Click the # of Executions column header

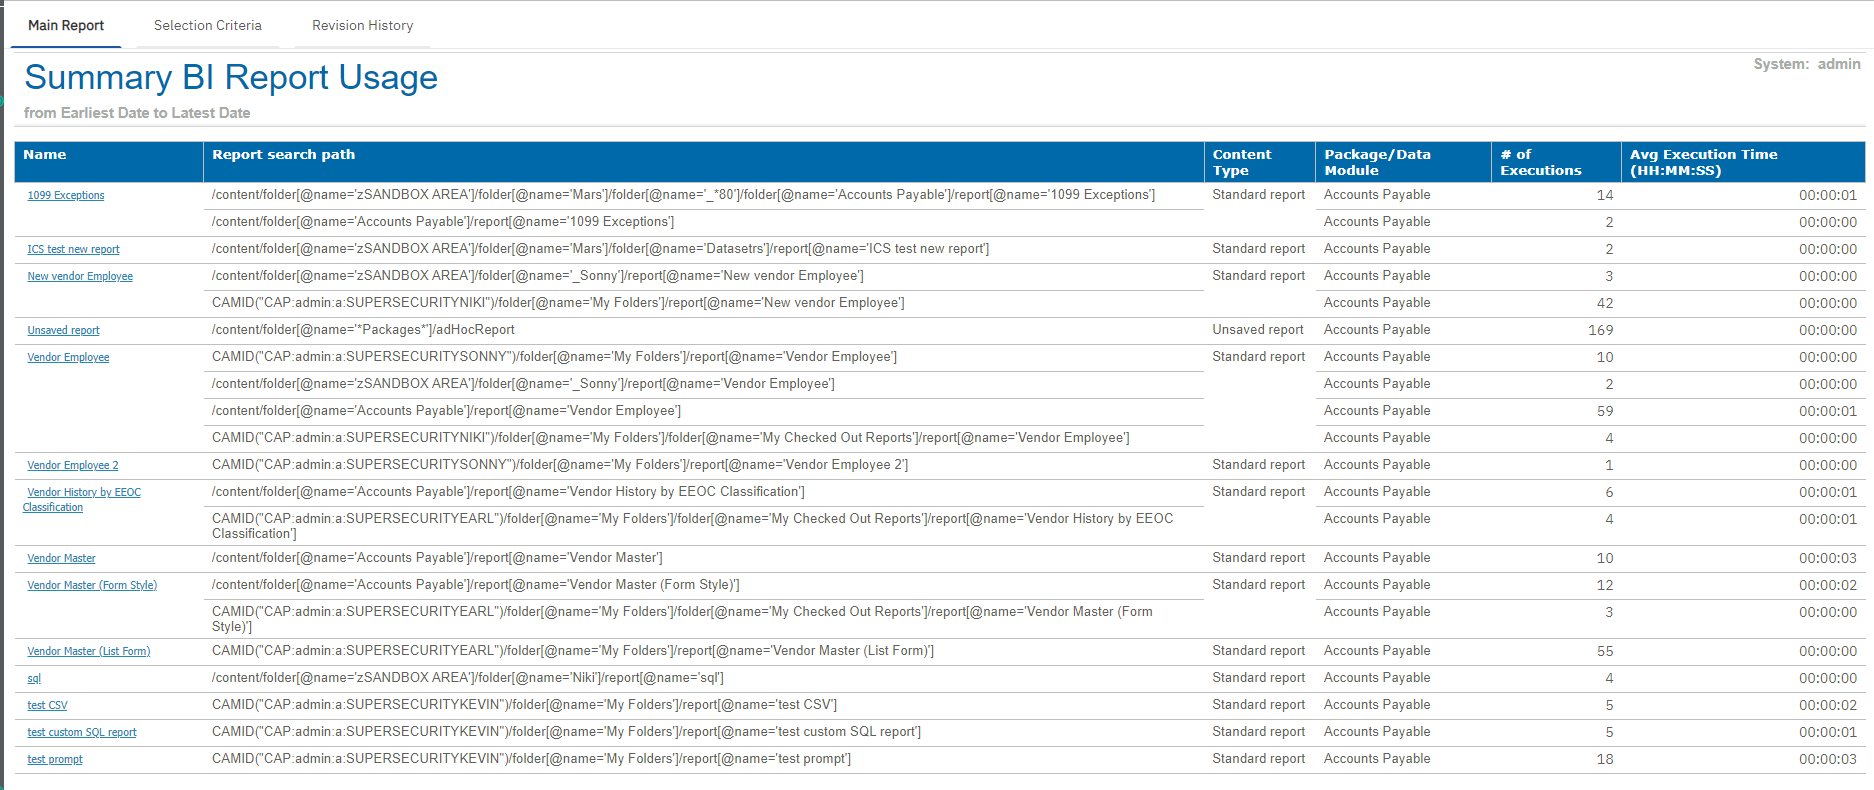tap(1540, 162)
